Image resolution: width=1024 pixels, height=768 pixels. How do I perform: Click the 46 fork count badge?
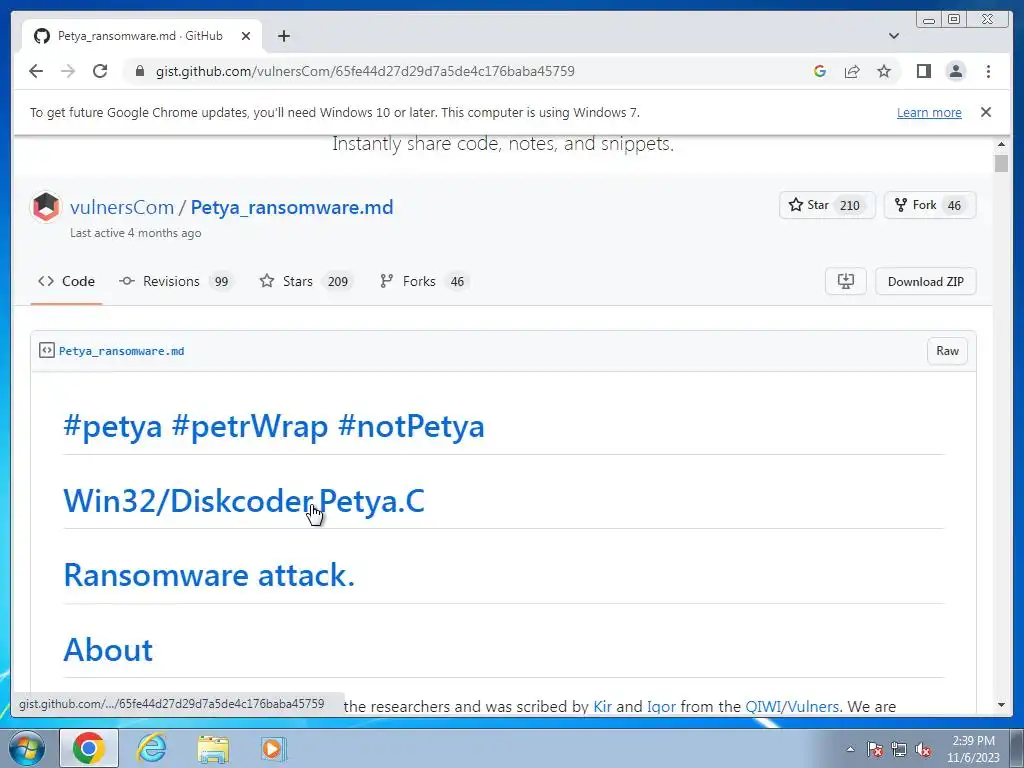[953, 205]
